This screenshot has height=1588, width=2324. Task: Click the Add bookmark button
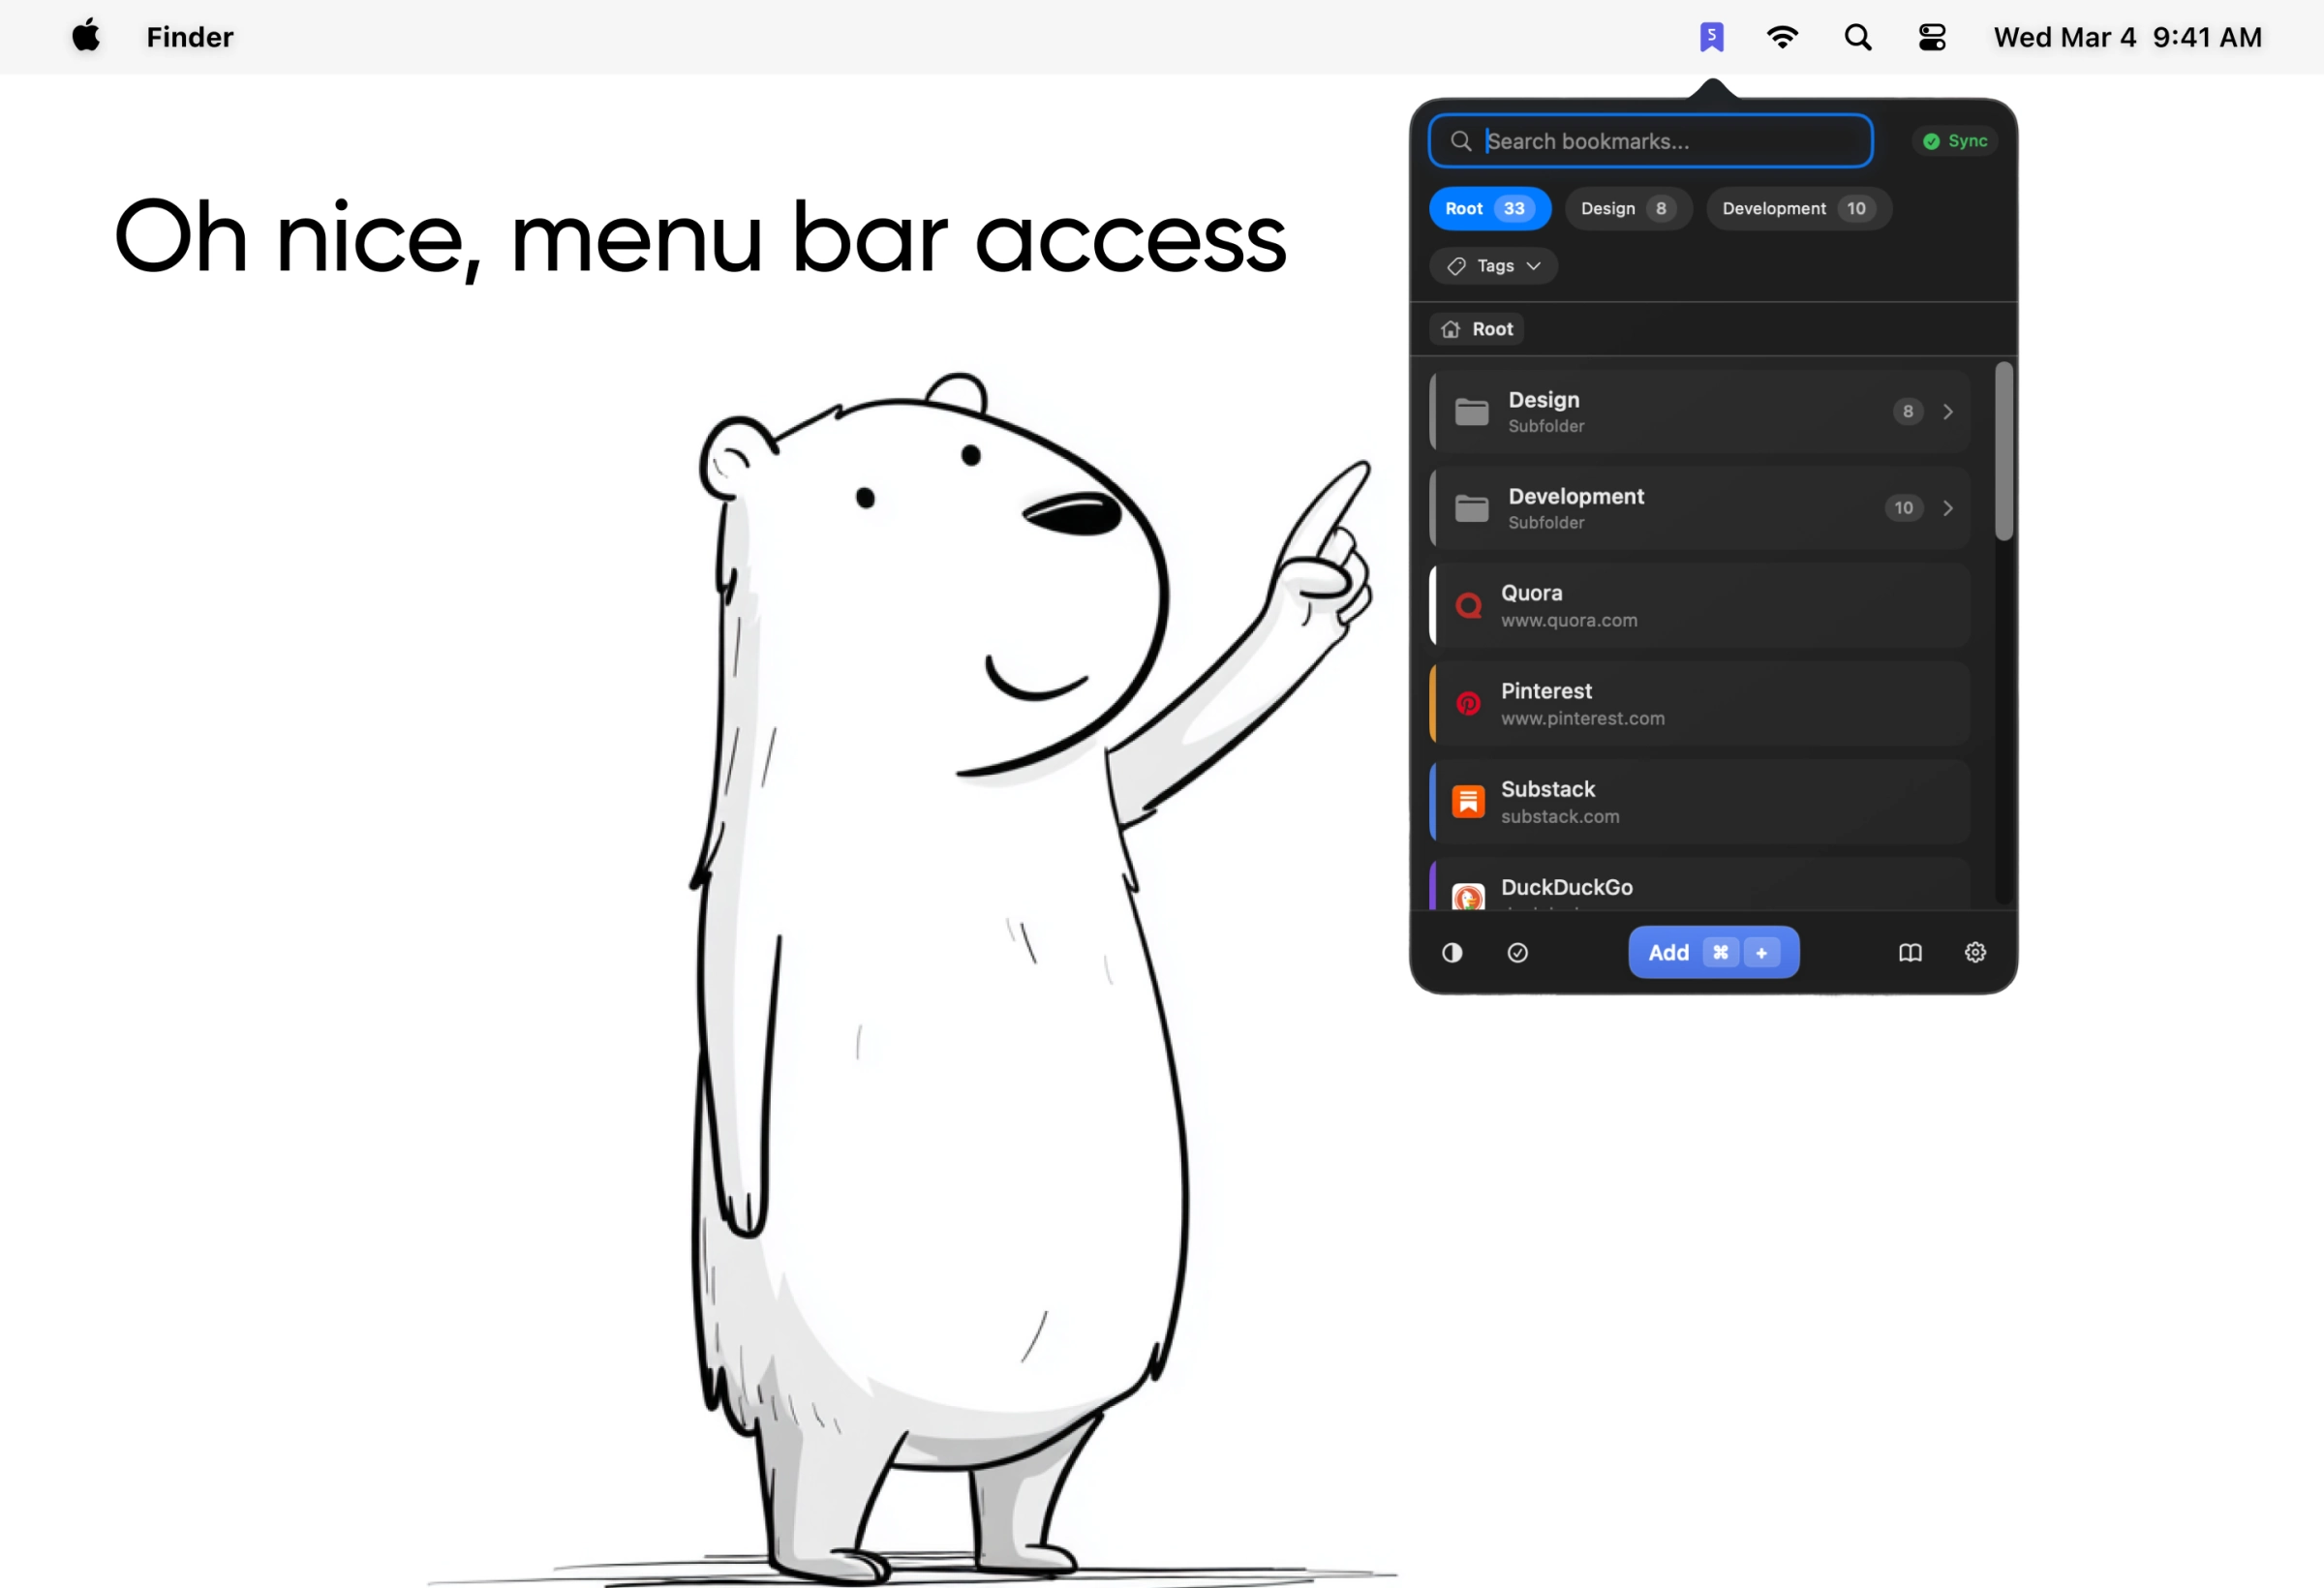pos(1713,952)
